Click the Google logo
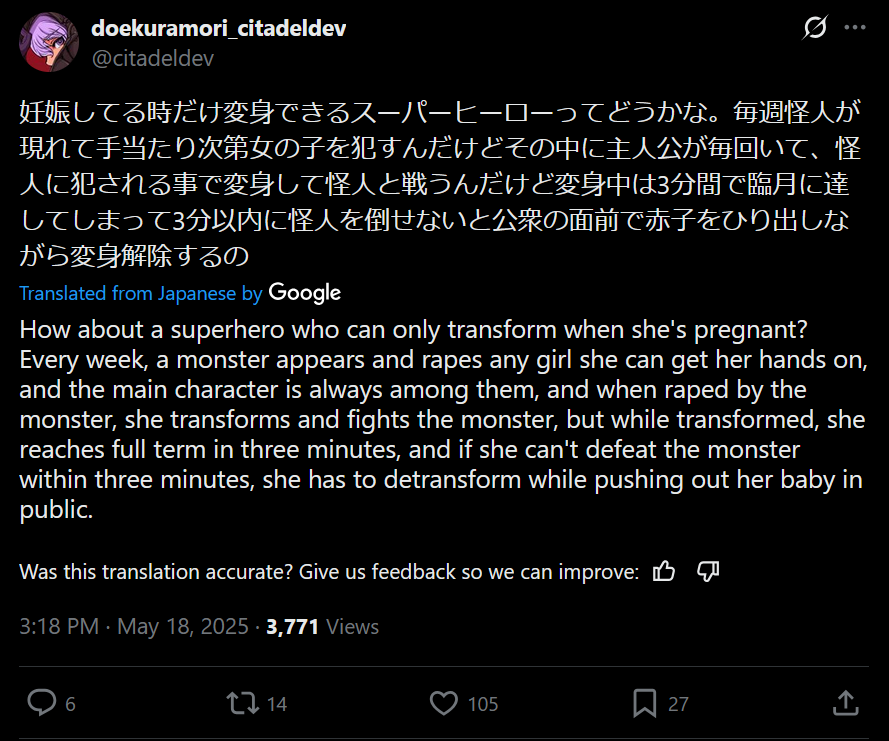Viewport: 889px width, 741px height. pyautogui.click(x=305, y=293)
